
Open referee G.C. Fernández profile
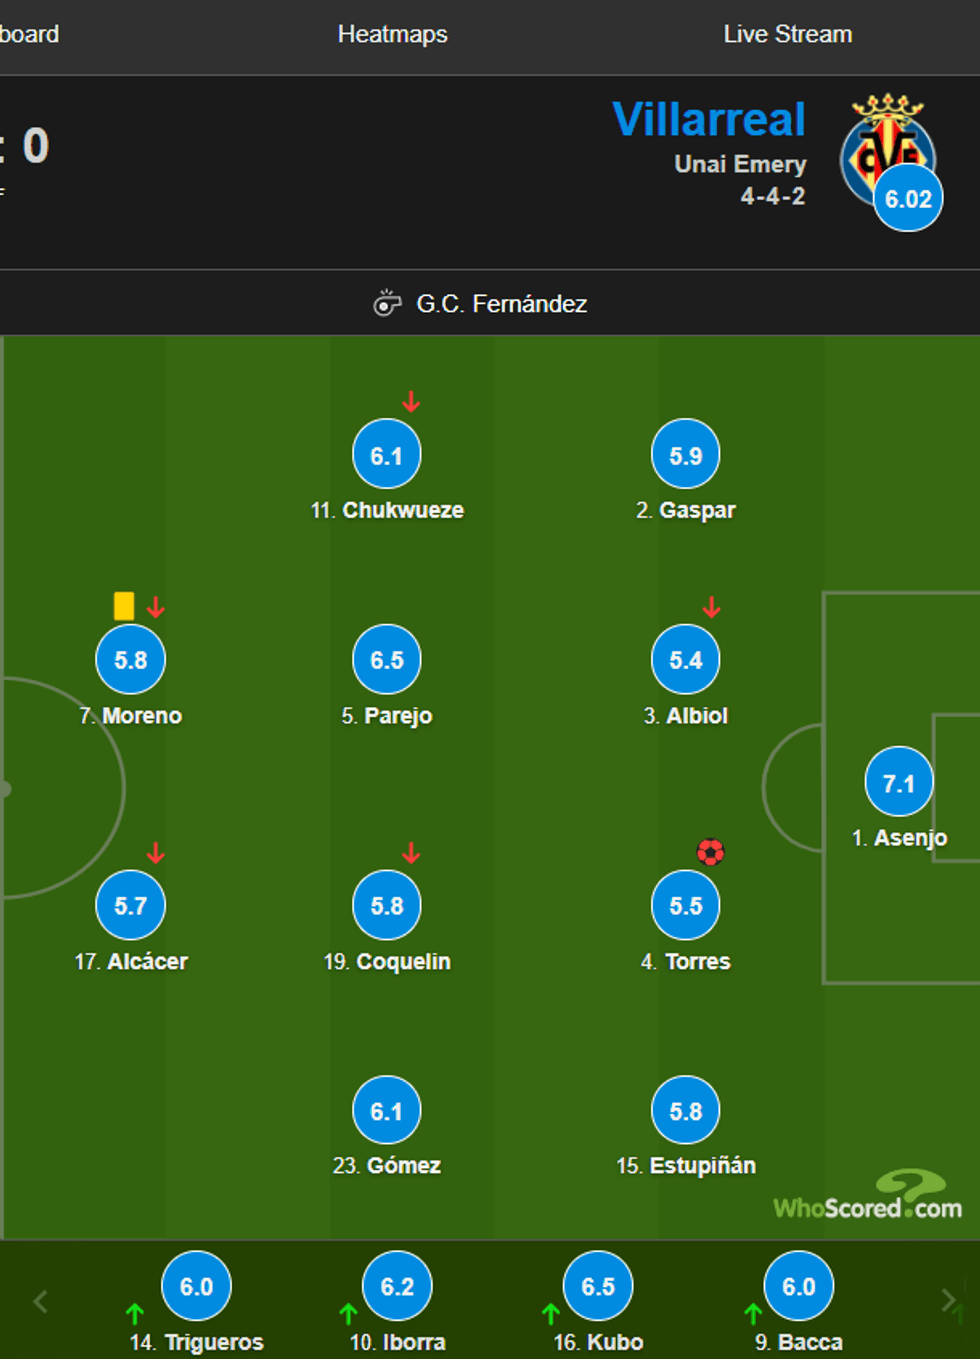tap(501, 304)
